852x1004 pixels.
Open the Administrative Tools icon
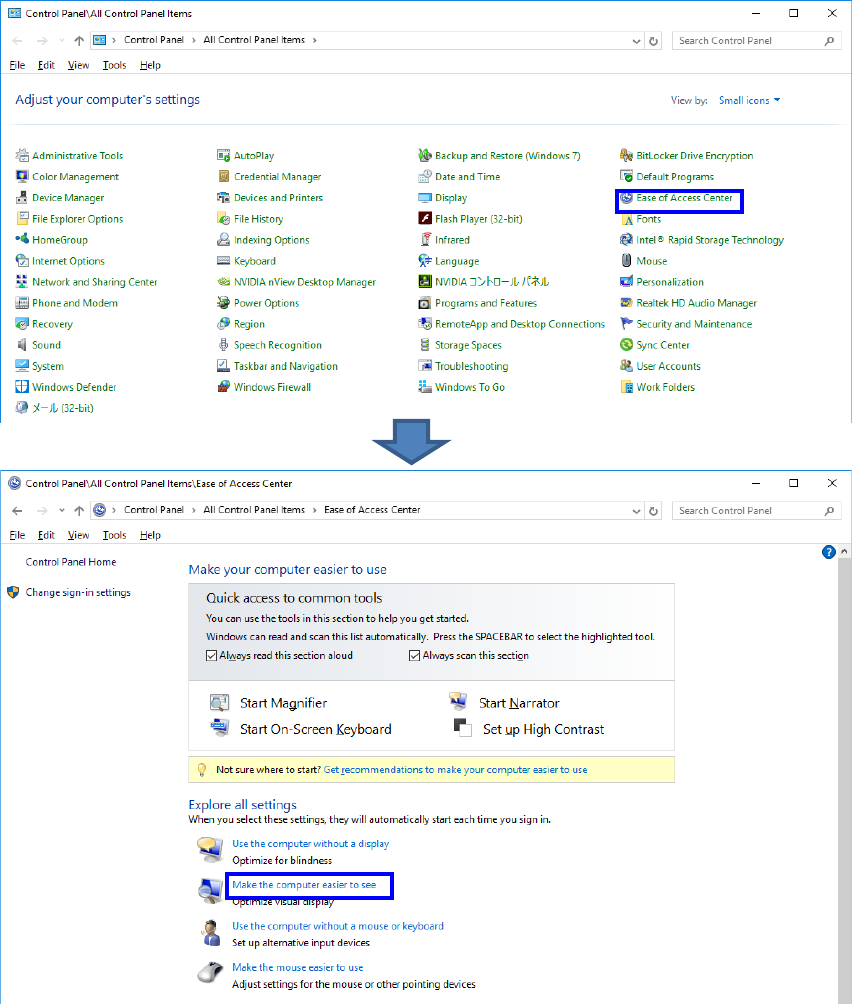tap(22, 155)
